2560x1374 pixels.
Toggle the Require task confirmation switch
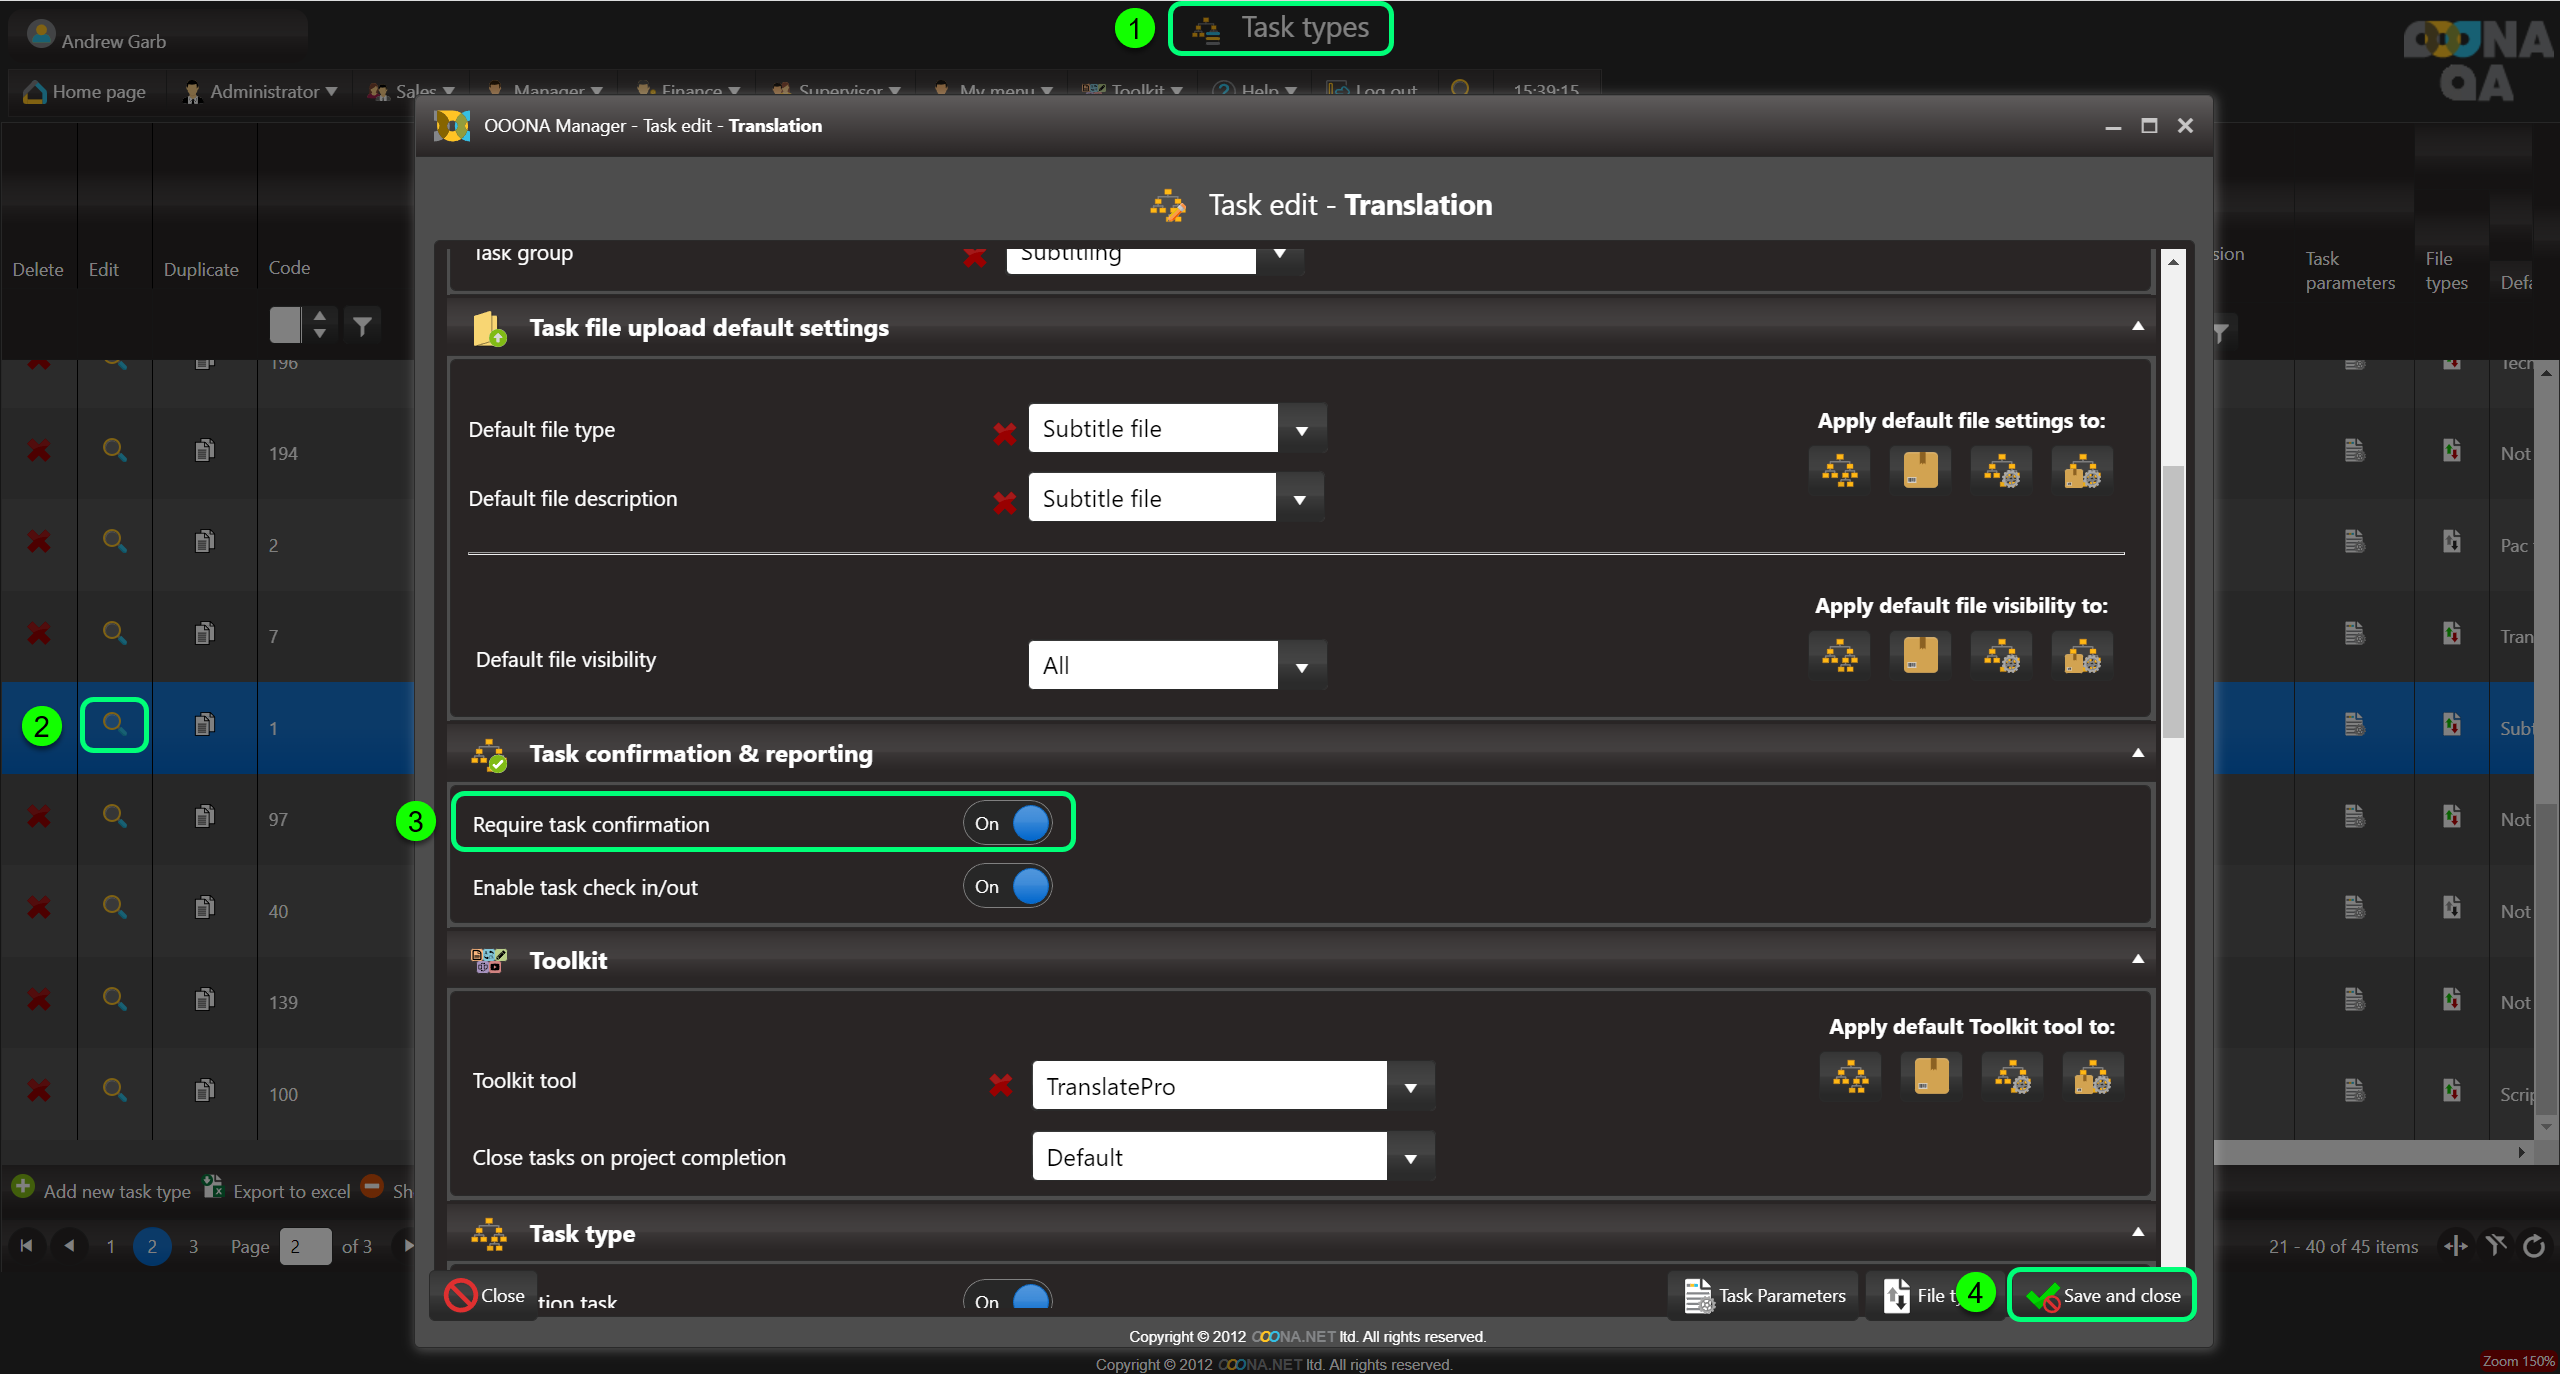pos(1008,823)
